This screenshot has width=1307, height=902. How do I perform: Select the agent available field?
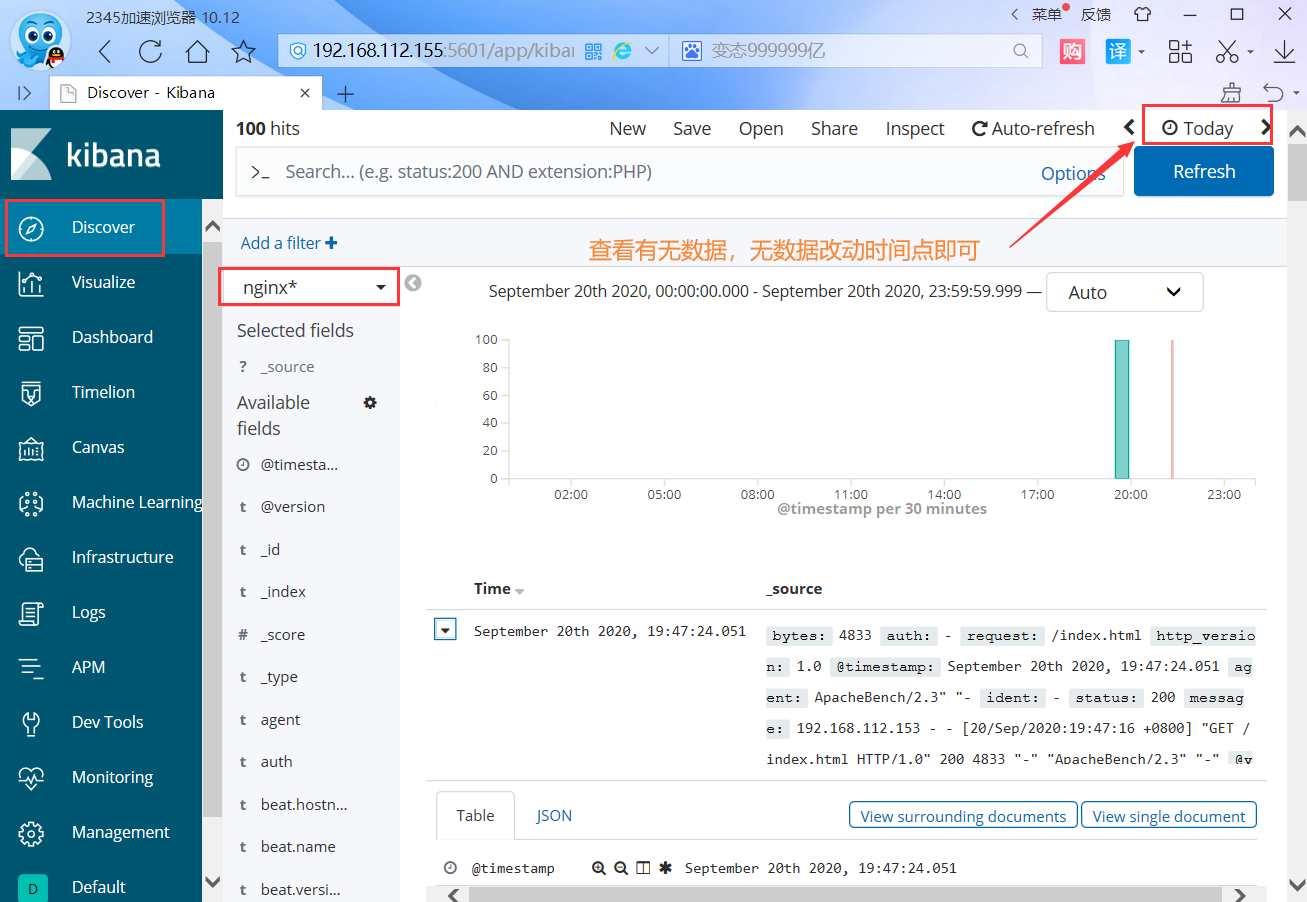[x=280, y=720]
